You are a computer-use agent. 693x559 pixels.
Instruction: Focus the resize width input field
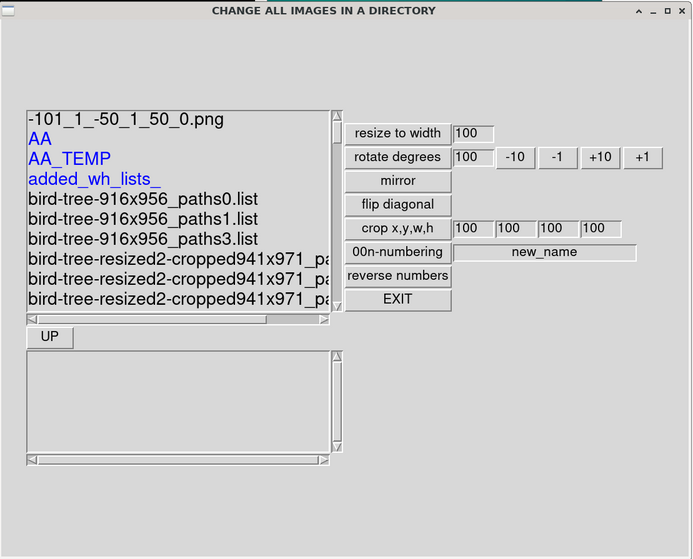click(x=473, y=133)
